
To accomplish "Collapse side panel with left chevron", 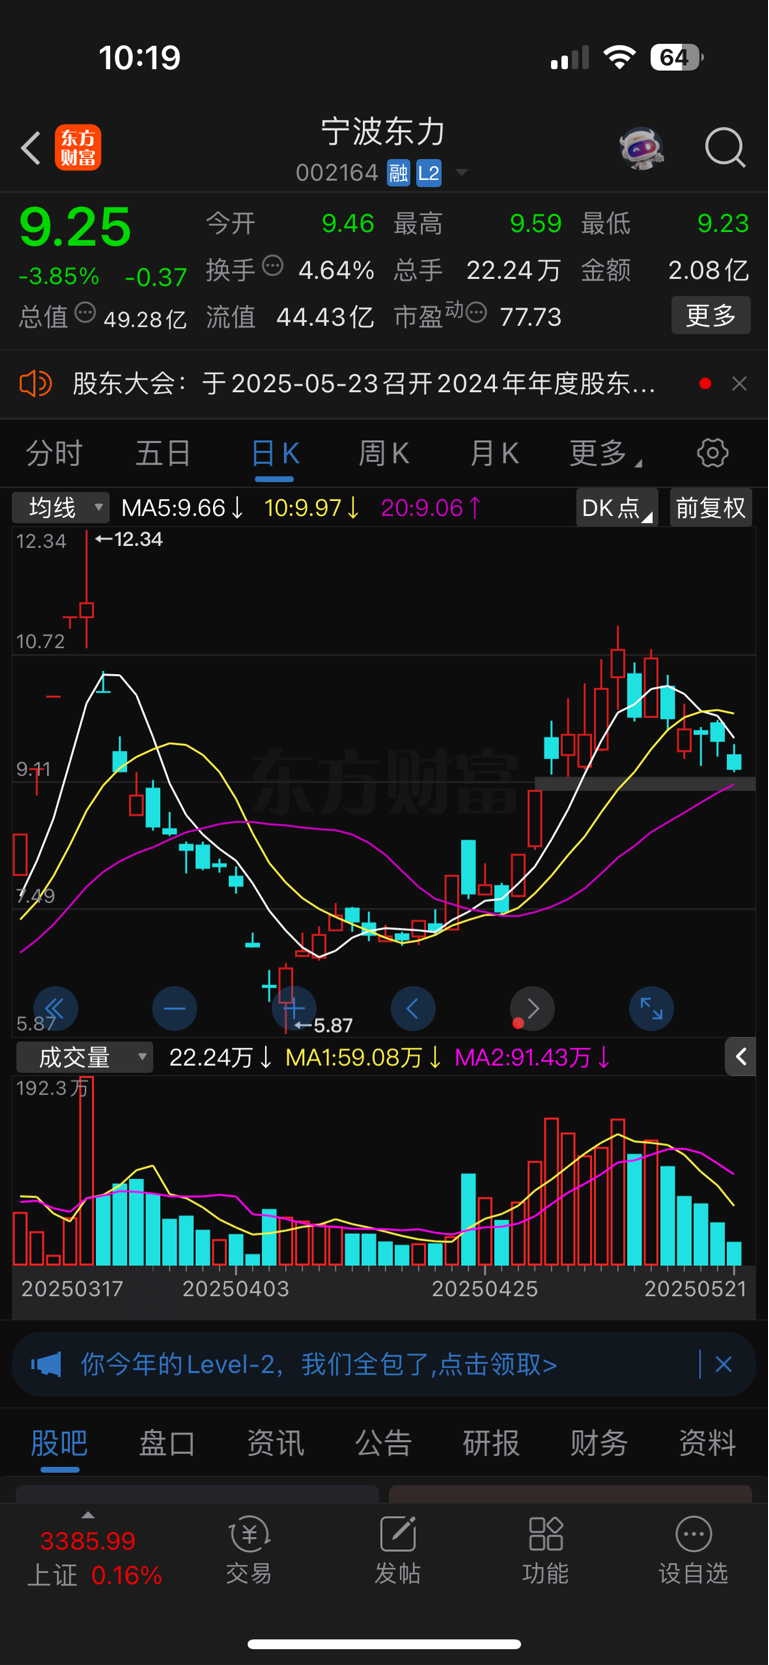I will (740, 1056).
